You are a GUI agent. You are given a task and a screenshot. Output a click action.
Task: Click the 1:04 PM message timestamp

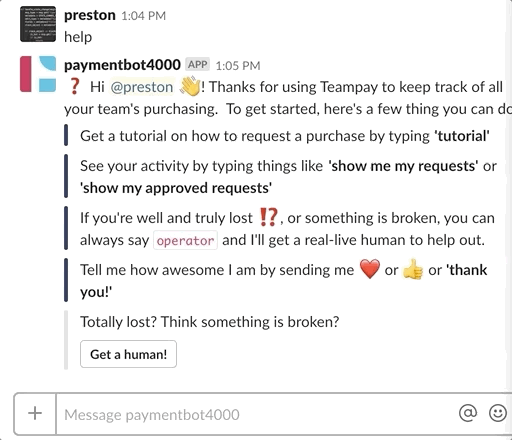point(143,16)
